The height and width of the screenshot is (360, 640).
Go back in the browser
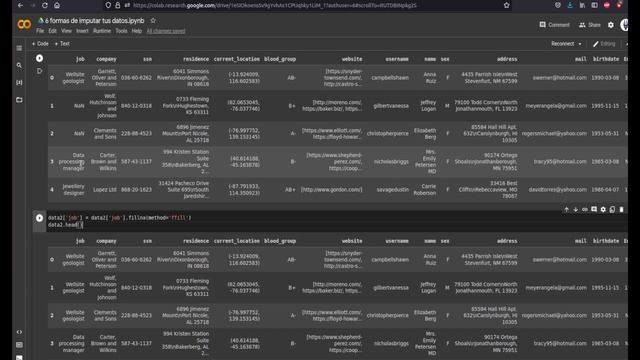point(20,5)
